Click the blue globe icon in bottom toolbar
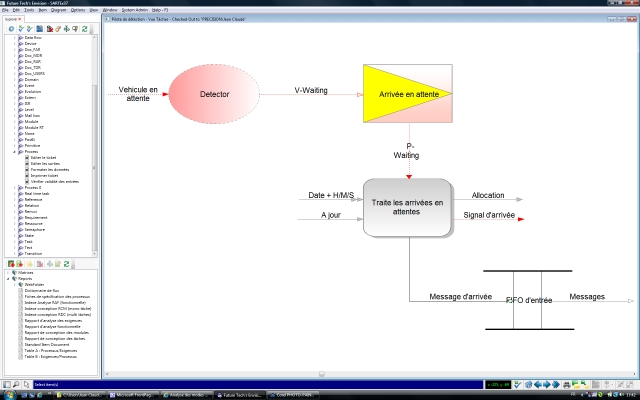Image resolution: width=640 pixels, height=400 pixels. tap(529, 384)
